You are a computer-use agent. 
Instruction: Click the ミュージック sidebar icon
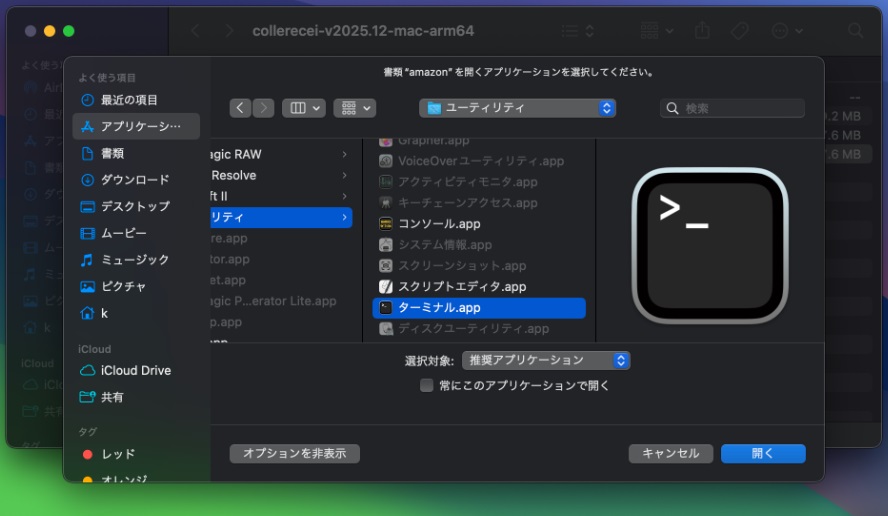pos(87,260)
